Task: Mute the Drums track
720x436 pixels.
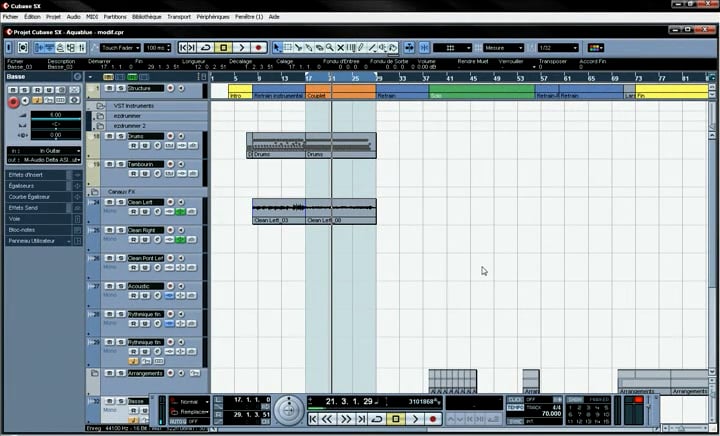Action: pos(109,136)
